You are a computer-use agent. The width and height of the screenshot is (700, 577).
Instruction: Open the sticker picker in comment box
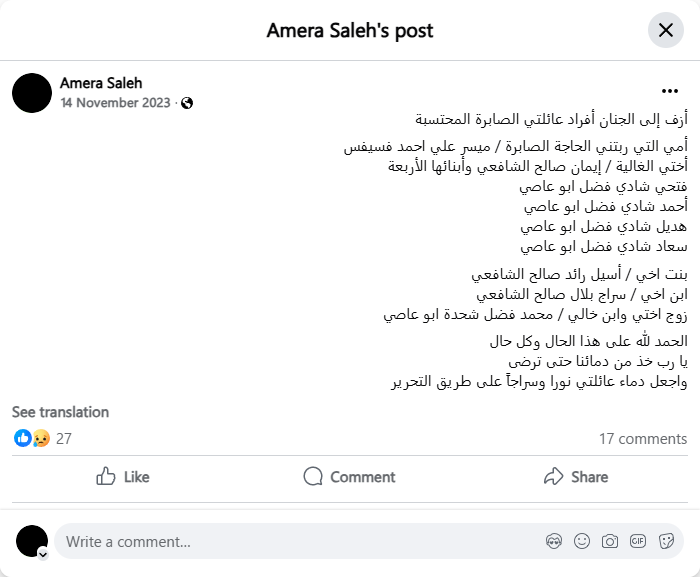click(666, 542)
